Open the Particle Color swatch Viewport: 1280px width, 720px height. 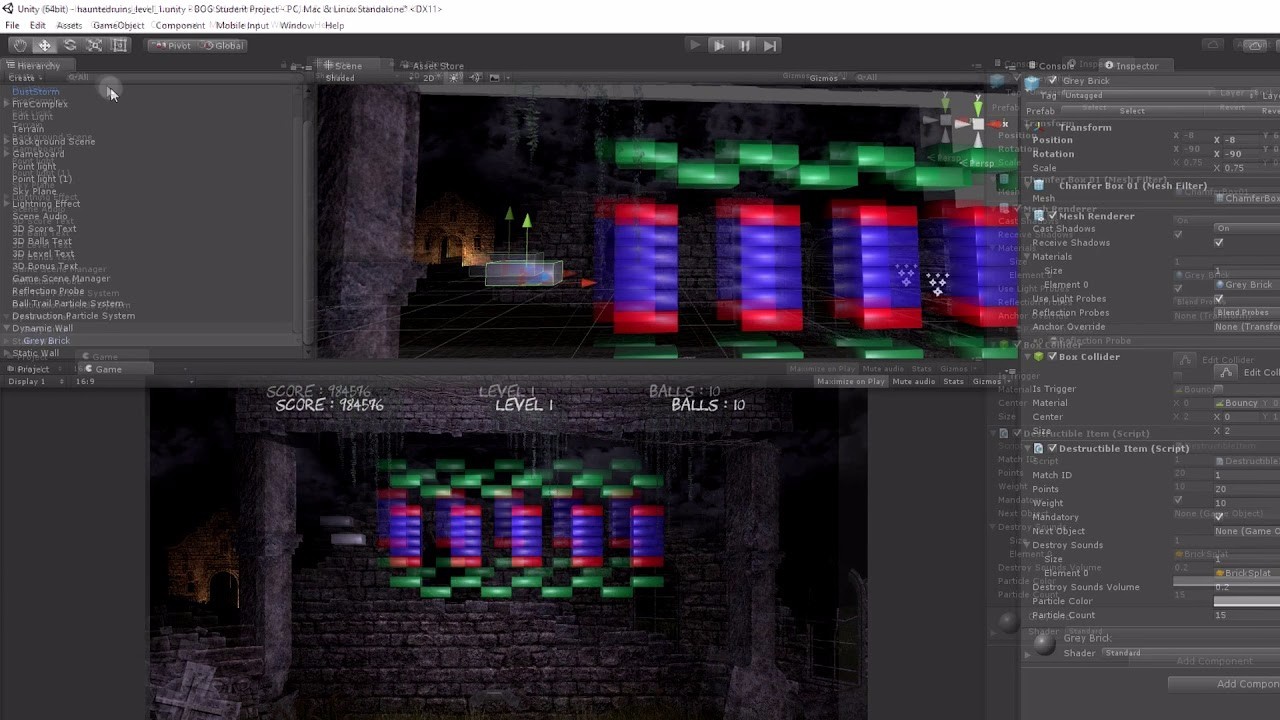[x=1246, y=601]
